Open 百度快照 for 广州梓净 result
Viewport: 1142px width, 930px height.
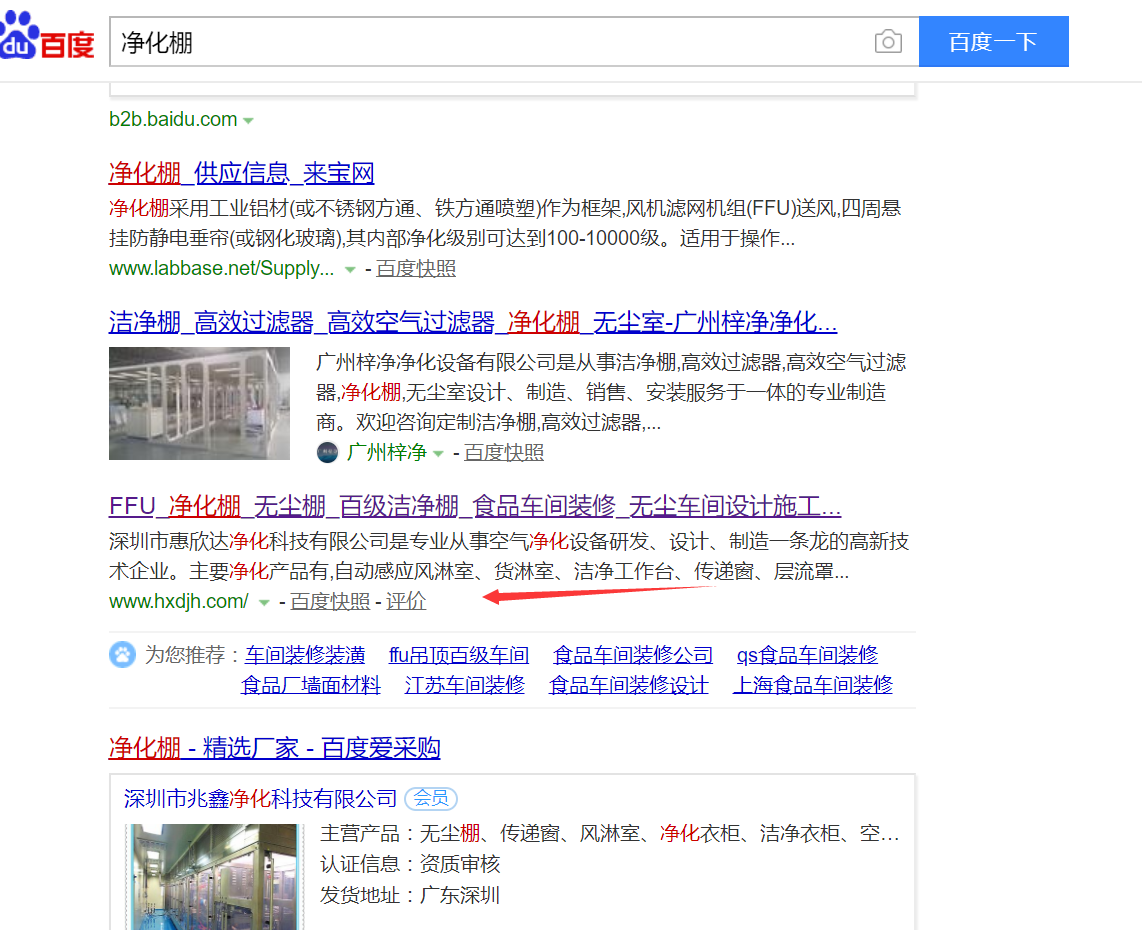tap(504, 452)
